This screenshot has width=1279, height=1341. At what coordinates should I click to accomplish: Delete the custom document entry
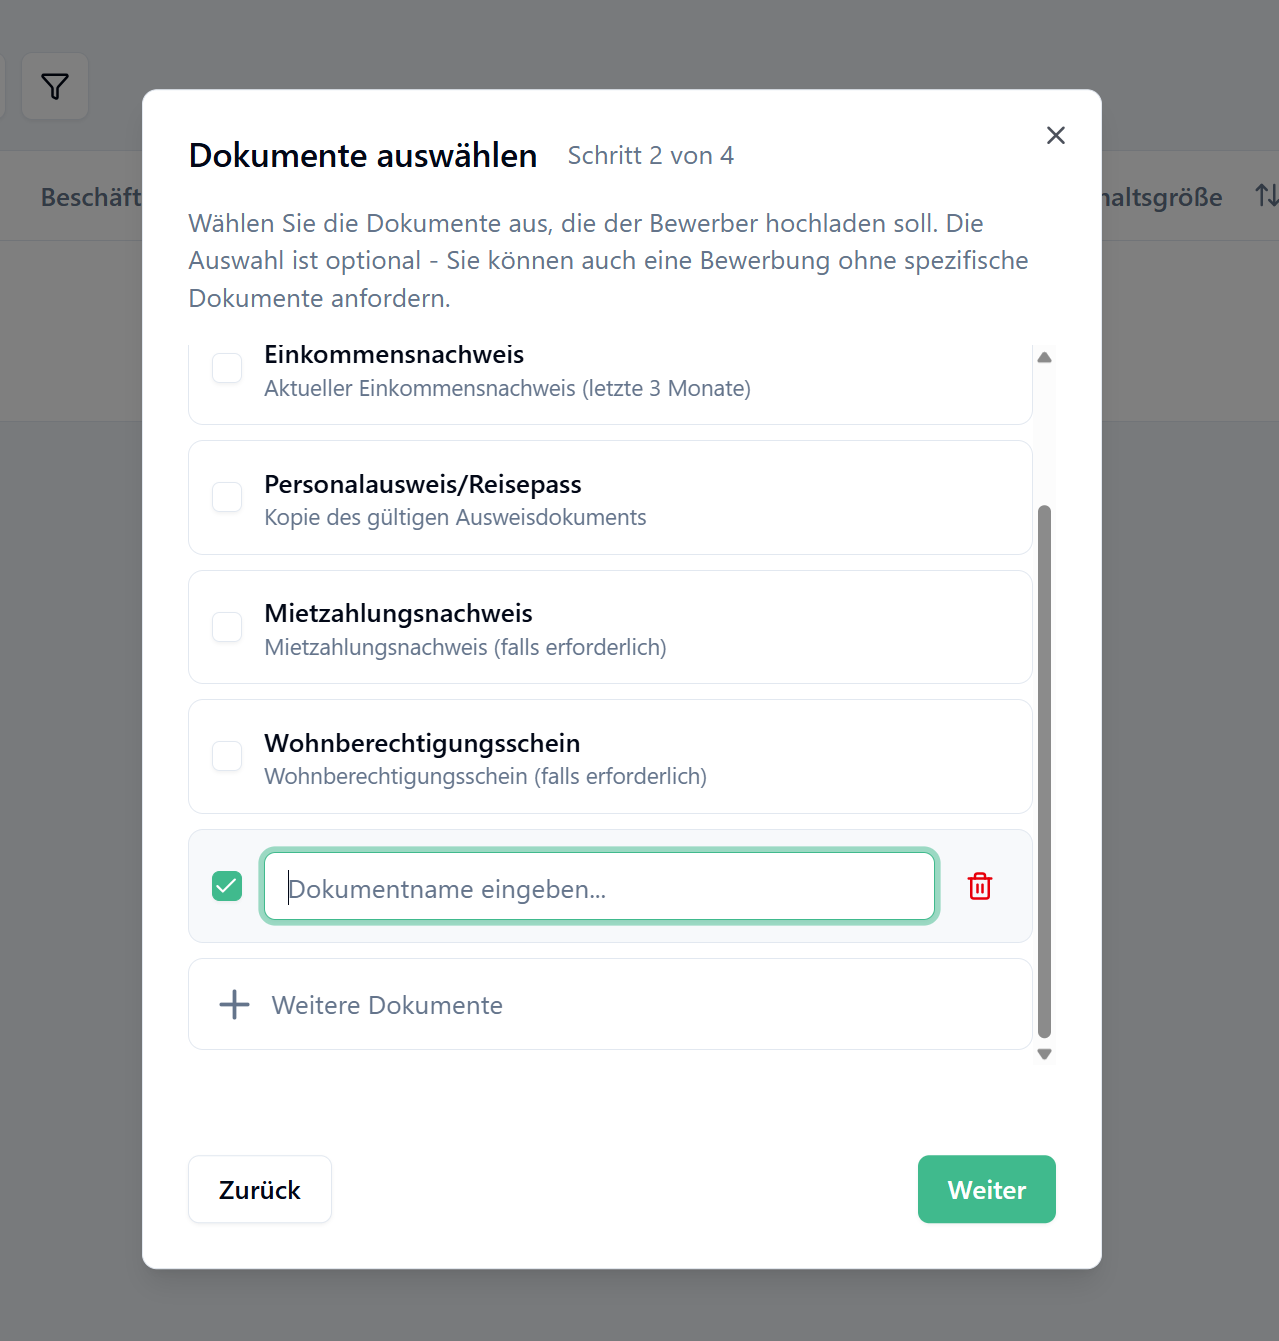[x=979, y=886]
